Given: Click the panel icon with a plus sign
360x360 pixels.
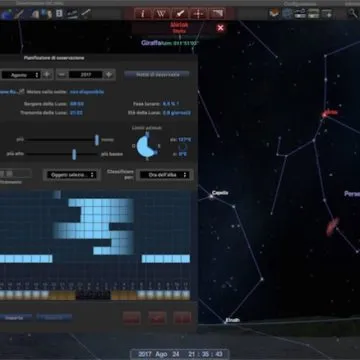Looking at the screenshot, I should [327, 14].
